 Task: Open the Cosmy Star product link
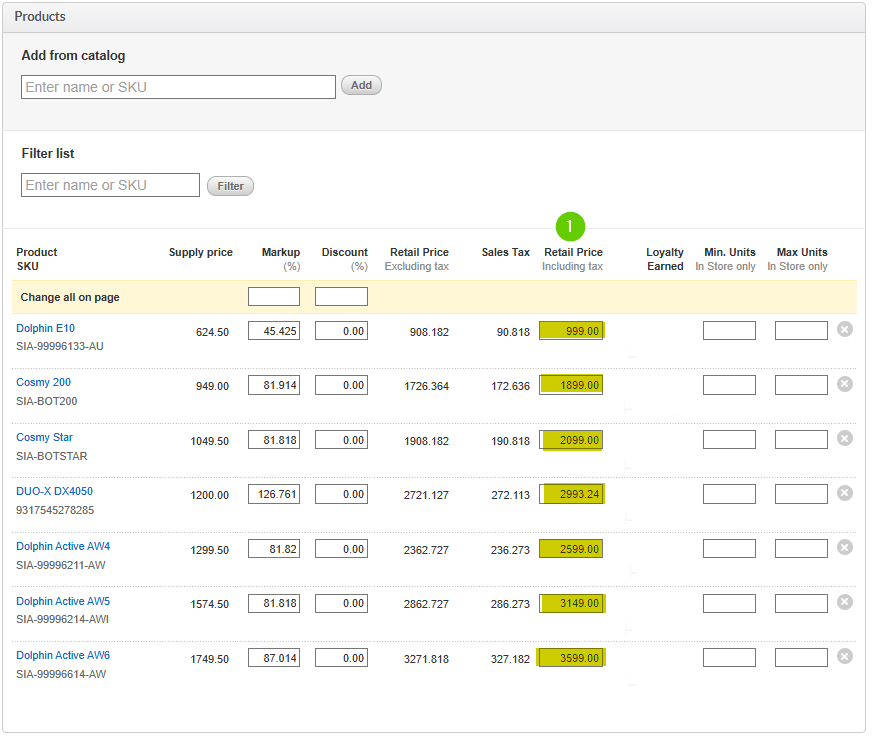(x=44, y=438)
